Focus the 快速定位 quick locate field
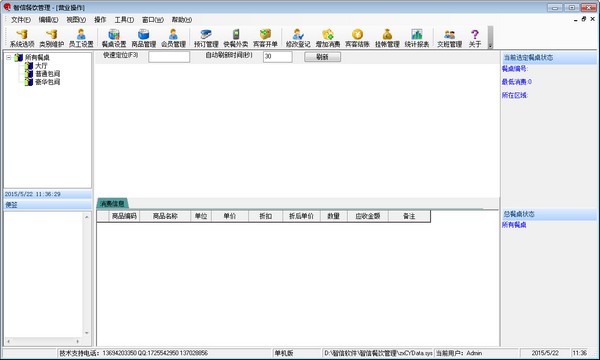The width and height of the screenshot is (600, 360). click(x=169, y=57)
